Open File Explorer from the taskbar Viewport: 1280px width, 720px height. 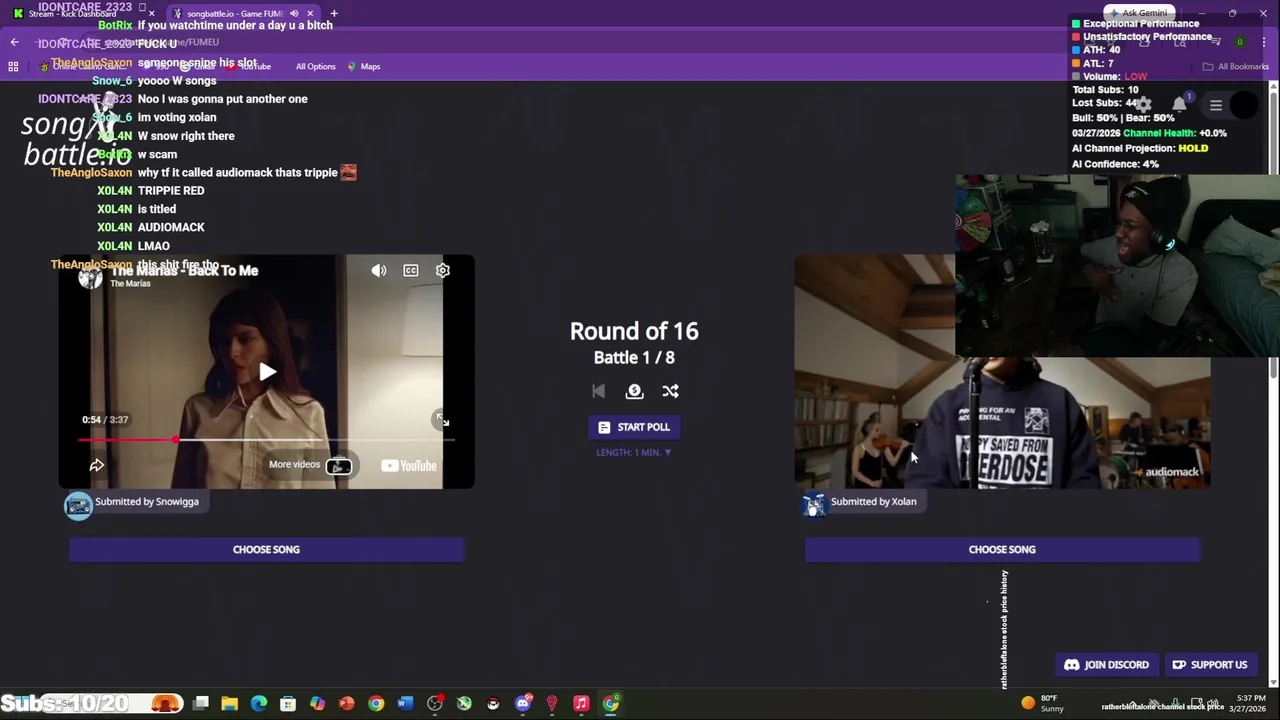click(x=229, y=703)
